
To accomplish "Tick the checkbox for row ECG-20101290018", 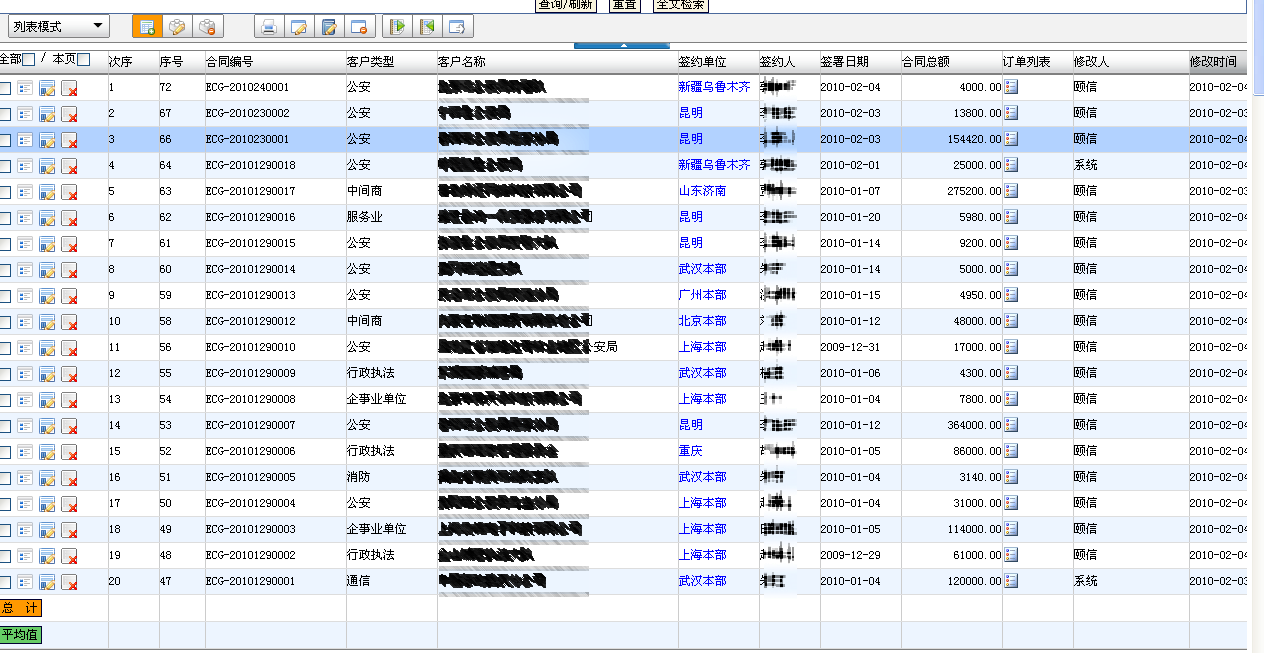I will (x=5, y=166).
